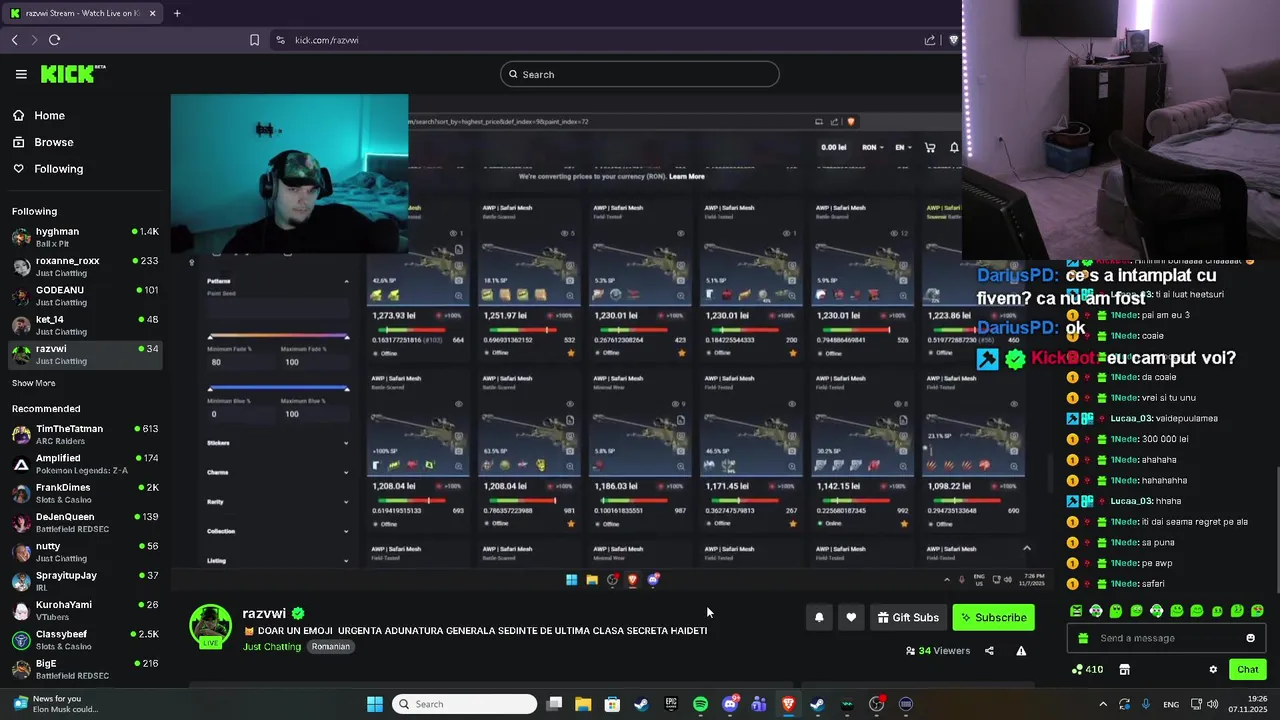Viewport: 1280px width, 720px height.
Task: Open hyghman's channel in Following list
Action: click(85, 237)
